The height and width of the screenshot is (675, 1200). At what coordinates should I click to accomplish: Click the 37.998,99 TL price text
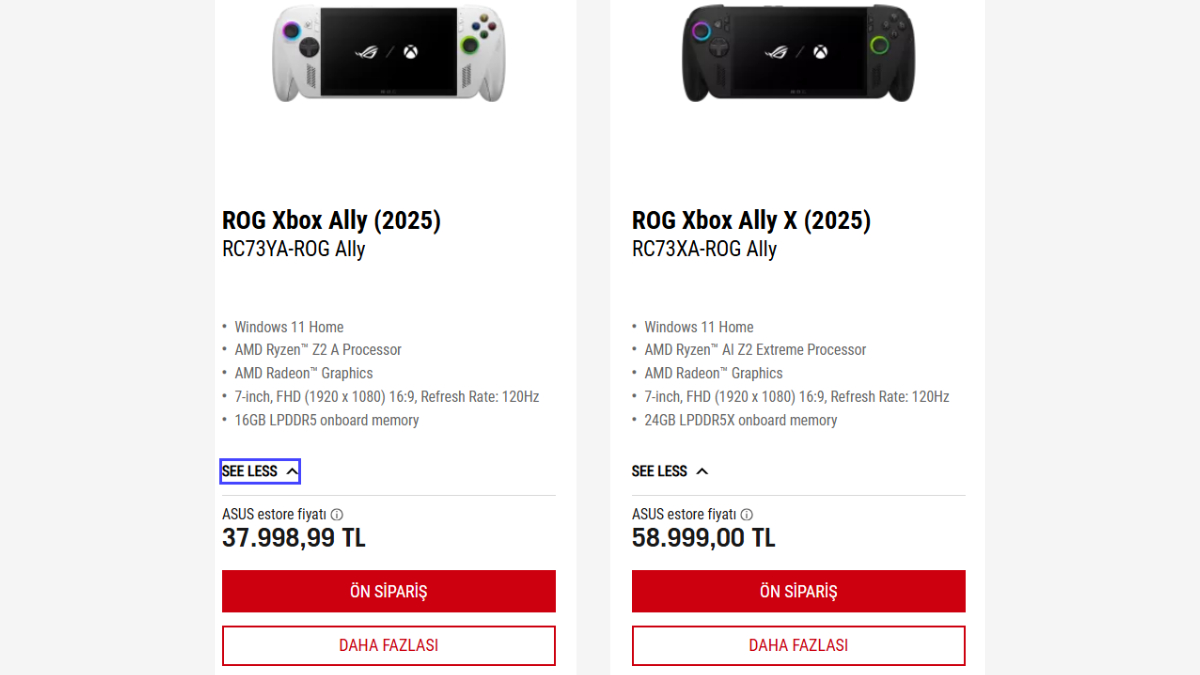[293, 537]
